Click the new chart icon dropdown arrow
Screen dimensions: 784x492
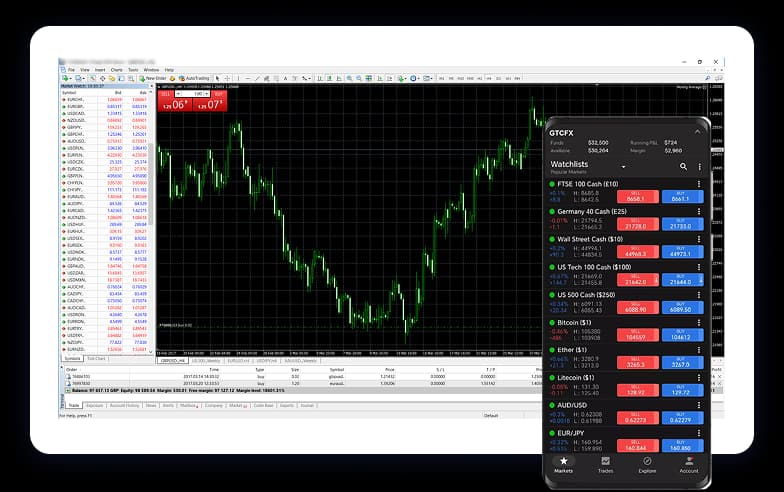71,78
